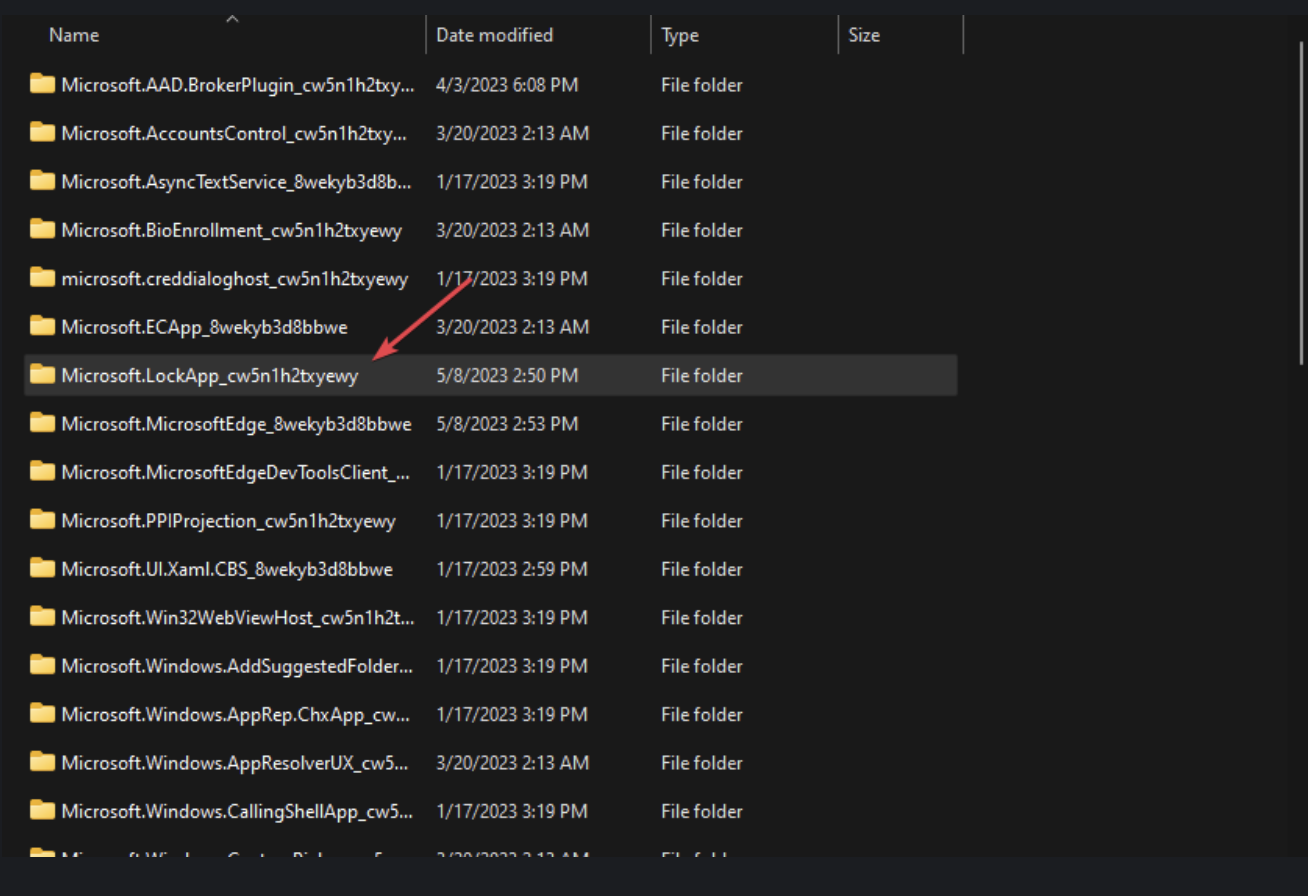Click the Microsoft.Windows.AppResolverUX folder name
The image size is (1308, 896).
pyautogui.click(x=235, y=763)
